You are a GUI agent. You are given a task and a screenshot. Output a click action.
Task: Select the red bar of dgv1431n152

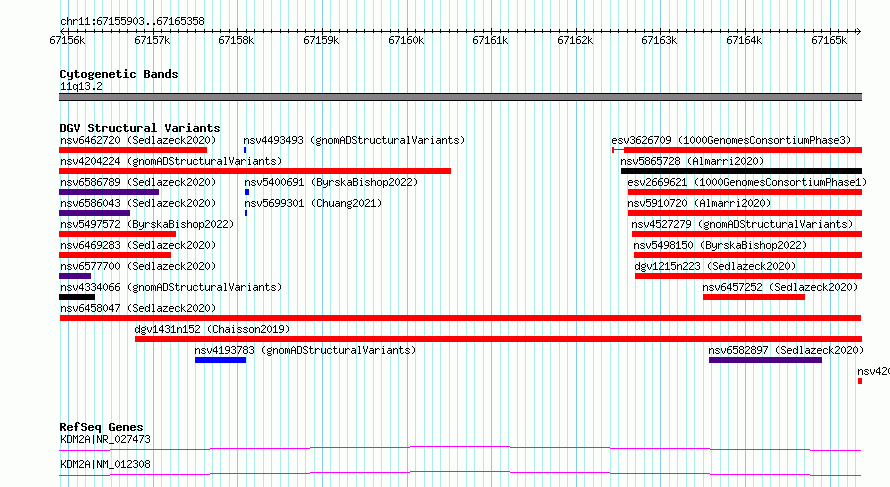pos(498,339)
